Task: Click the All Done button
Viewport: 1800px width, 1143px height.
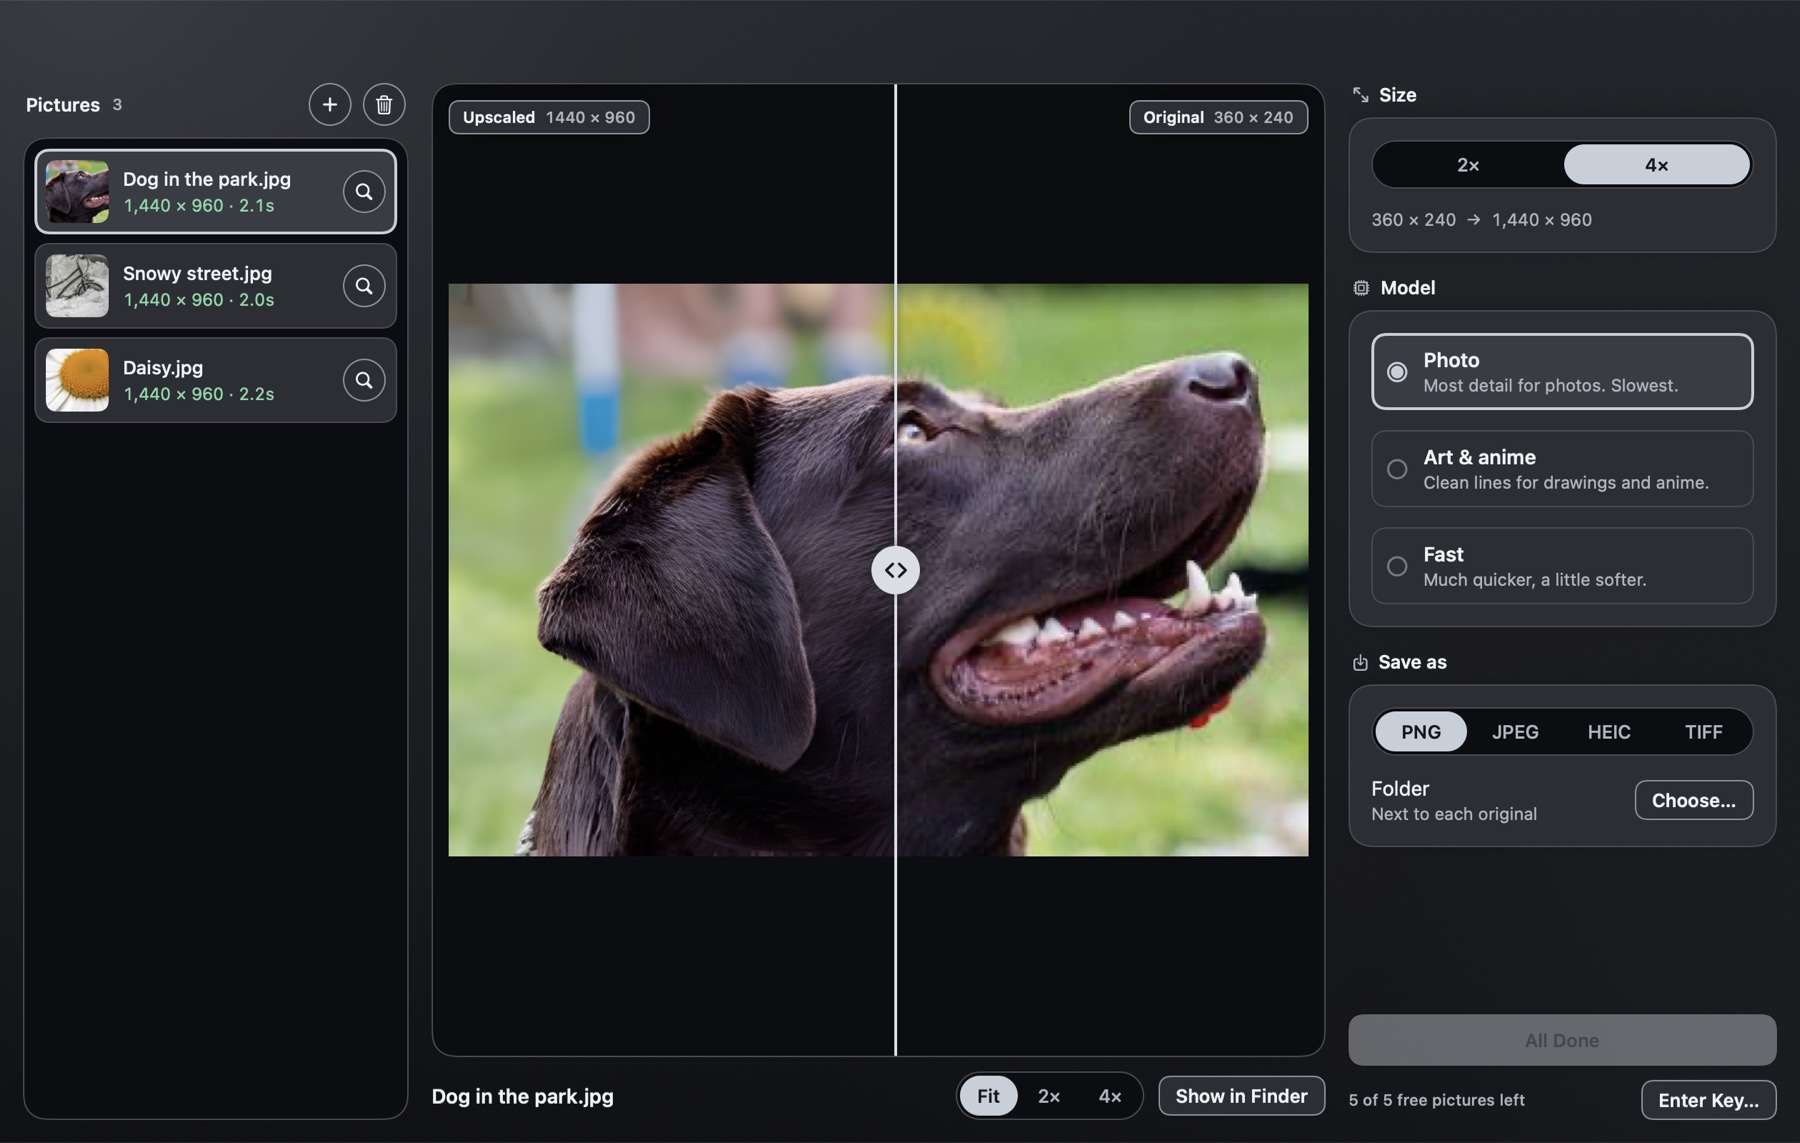Action: [1562, 1040]
